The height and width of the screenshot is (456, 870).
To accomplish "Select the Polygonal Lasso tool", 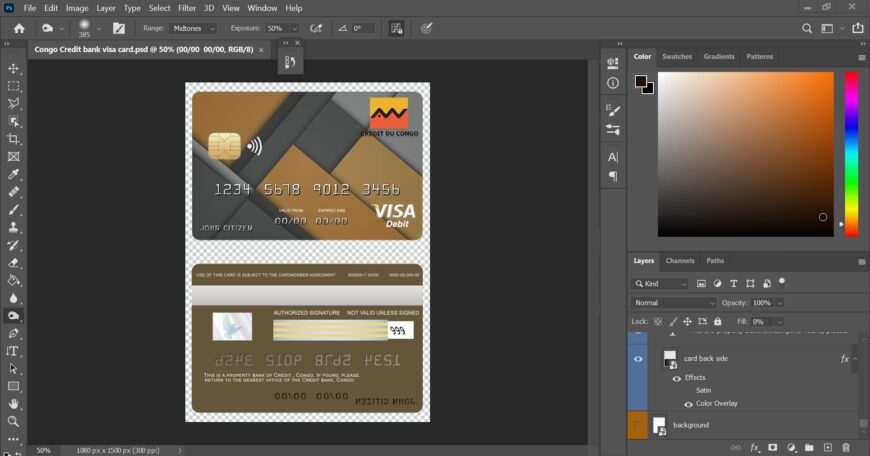I will [x=13, y=104].
